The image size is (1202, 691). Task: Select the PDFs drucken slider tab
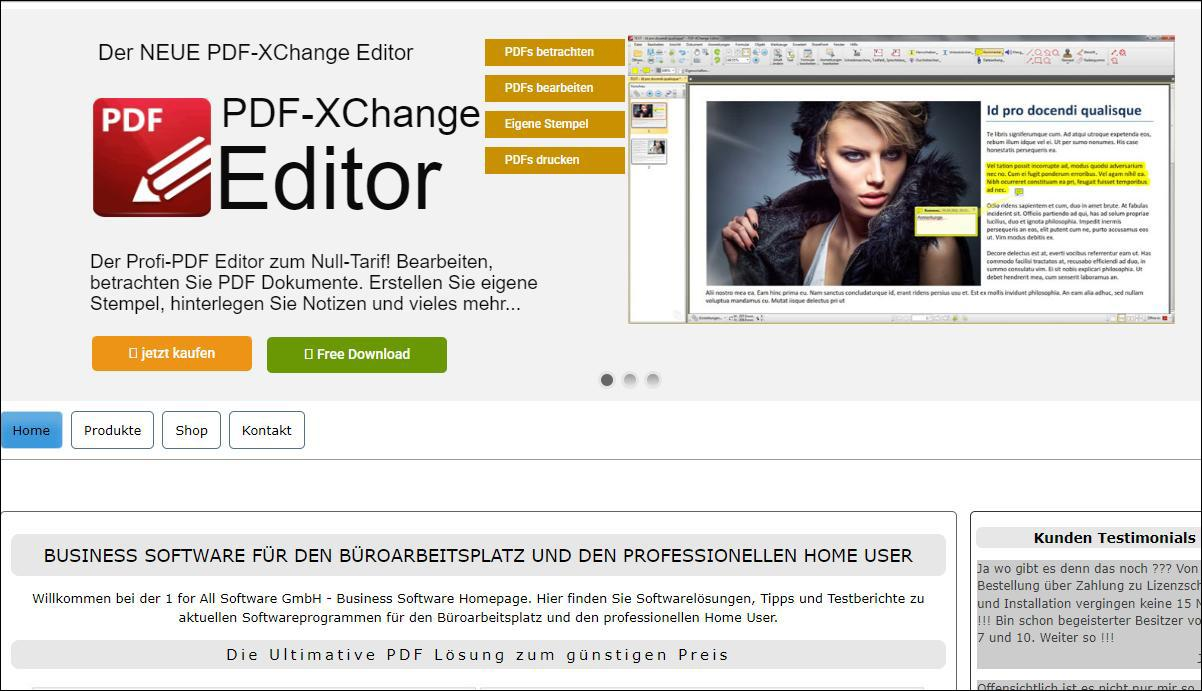(x=555, y=160)
